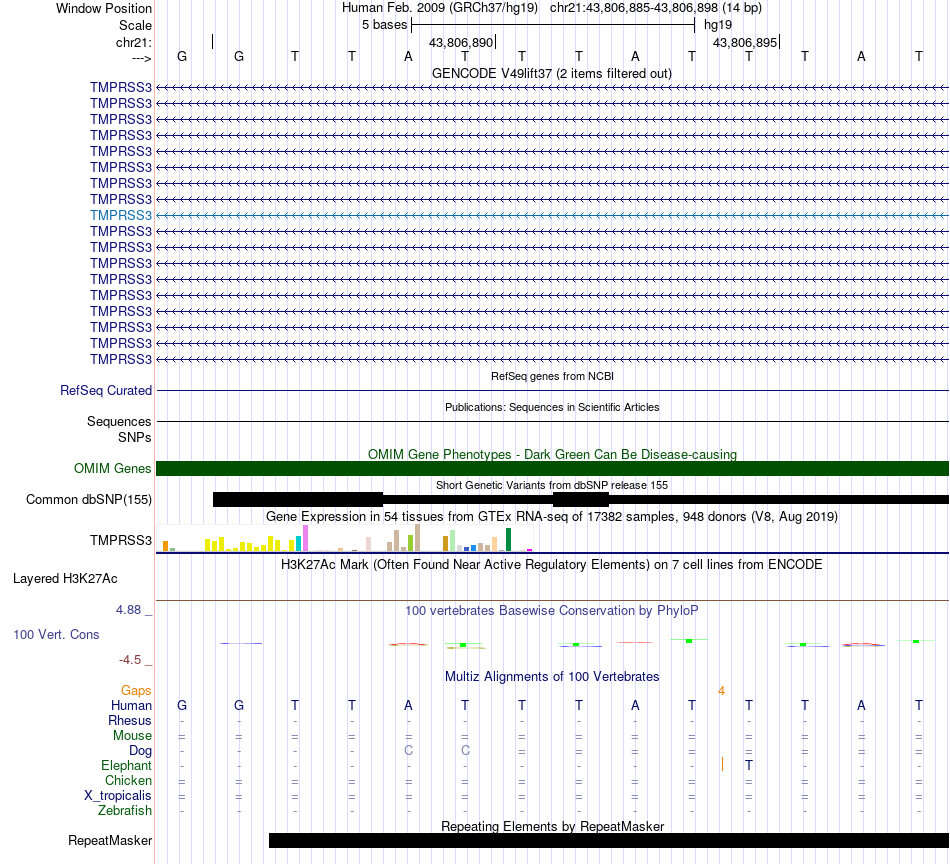Click the TMPRSS3 GTEx expression label

point(121,540)
